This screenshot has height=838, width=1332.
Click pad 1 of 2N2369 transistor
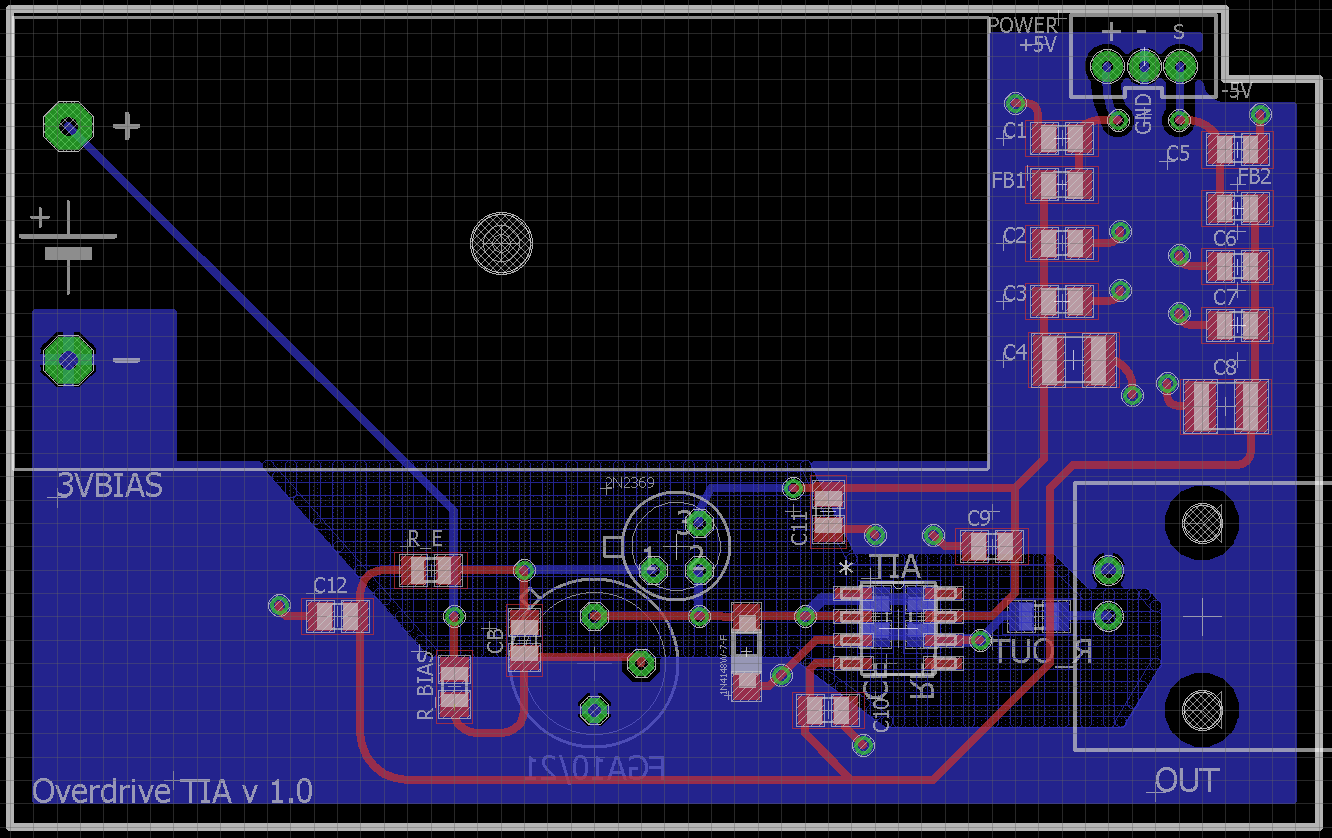coord(654,570)
